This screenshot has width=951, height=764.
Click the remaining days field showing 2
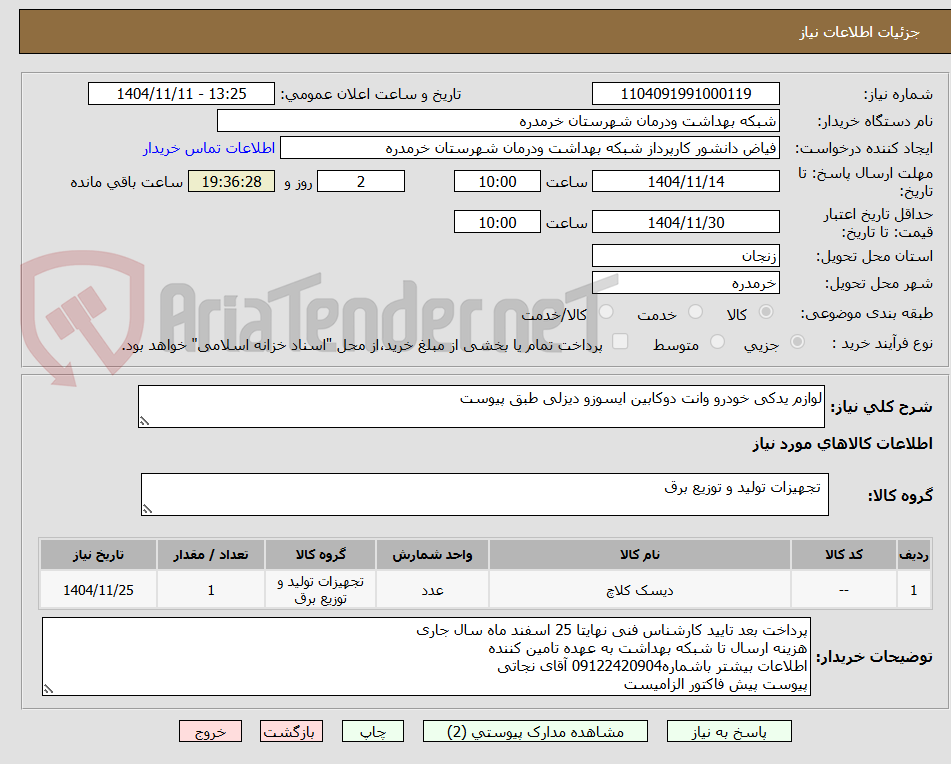coord(361,181)
